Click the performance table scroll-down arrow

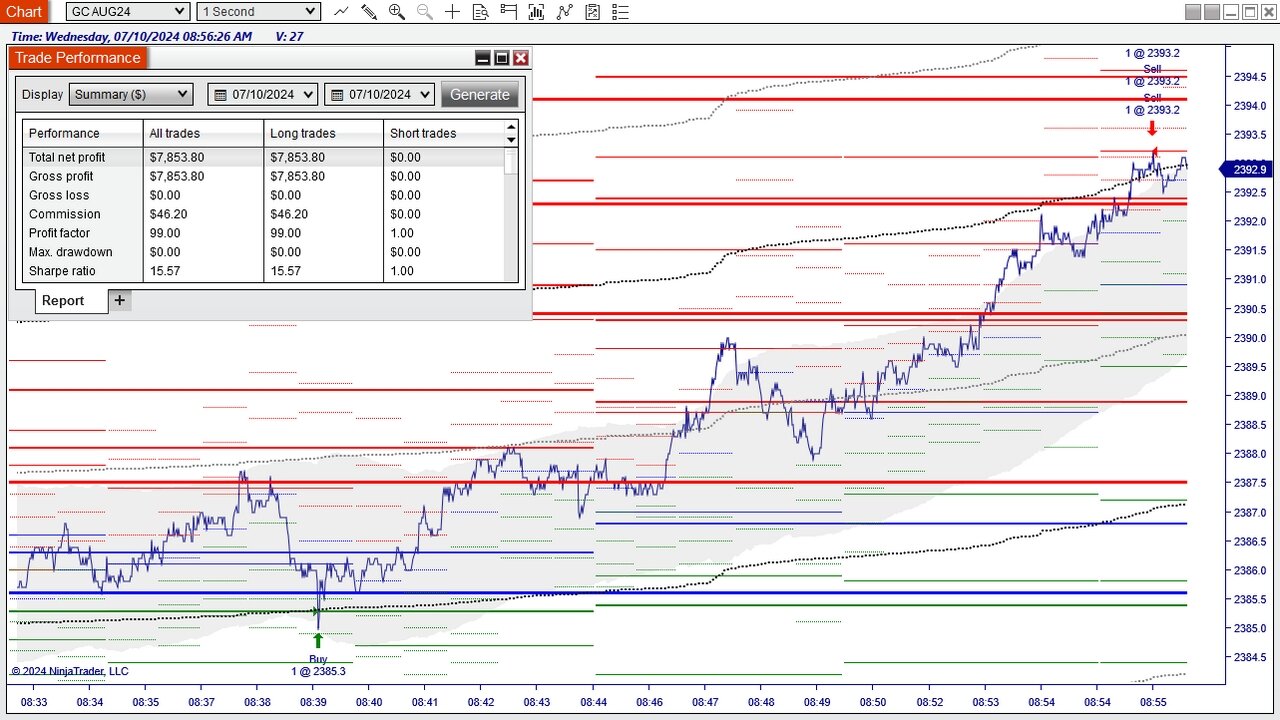point(511,140)
